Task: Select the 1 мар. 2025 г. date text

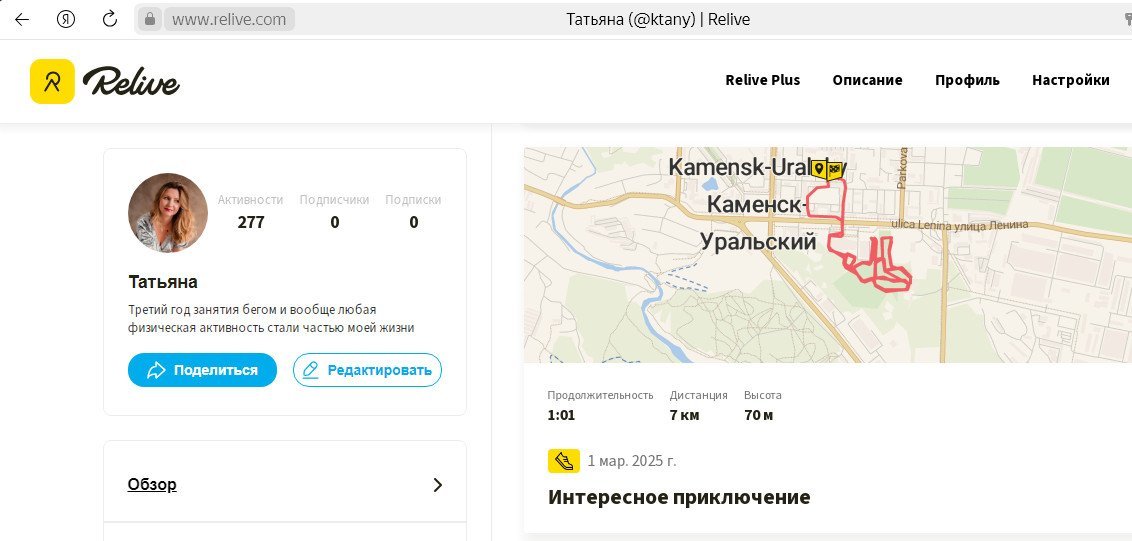Action: coord(632,461)
